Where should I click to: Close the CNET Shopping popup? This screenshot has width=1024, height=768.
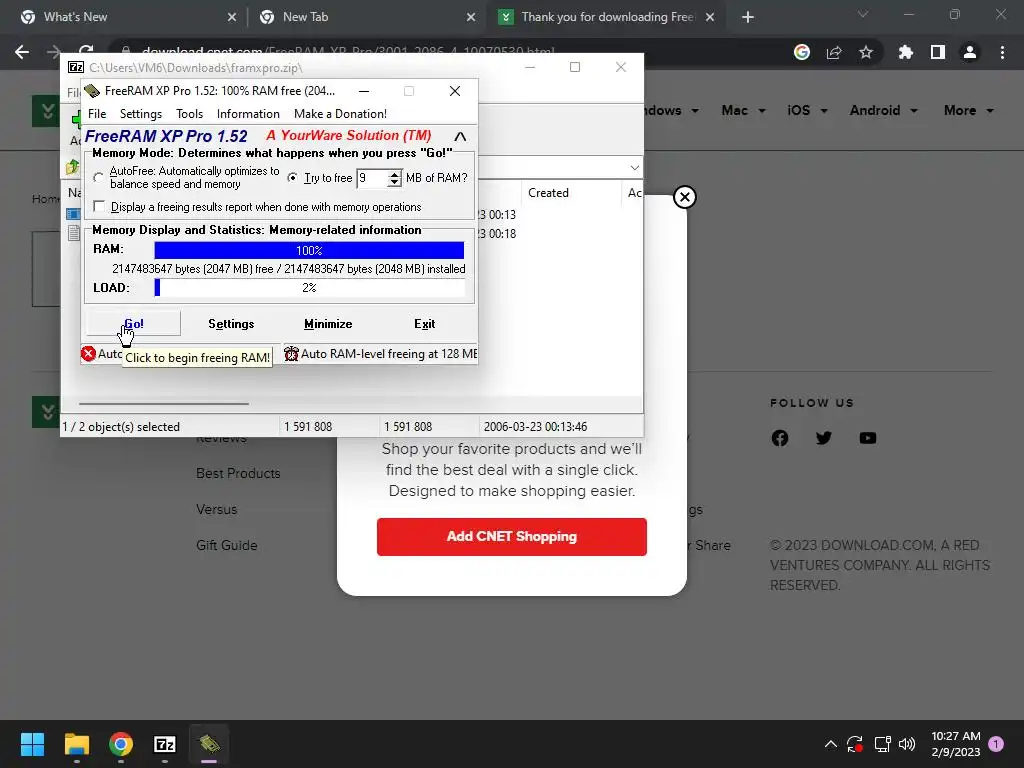(684, 197)
